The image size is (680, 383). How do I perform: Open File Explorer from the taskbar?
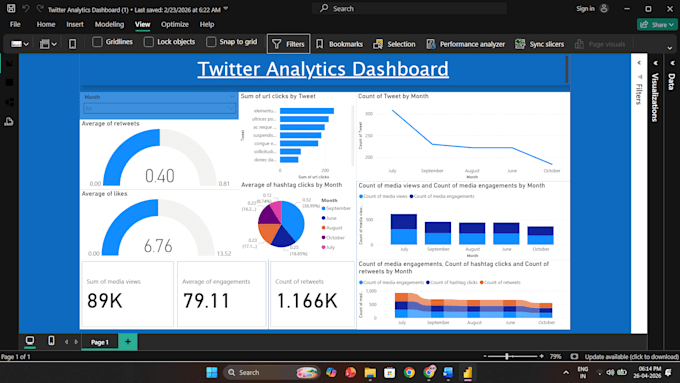pyautogui.click(x=370, y=373)
